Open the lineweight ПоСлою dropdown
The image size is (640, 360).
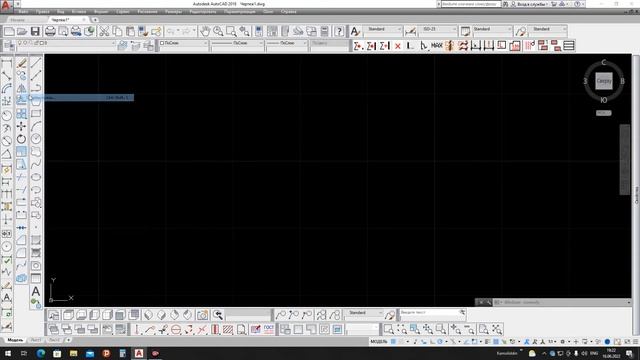[x=287, y=43]
